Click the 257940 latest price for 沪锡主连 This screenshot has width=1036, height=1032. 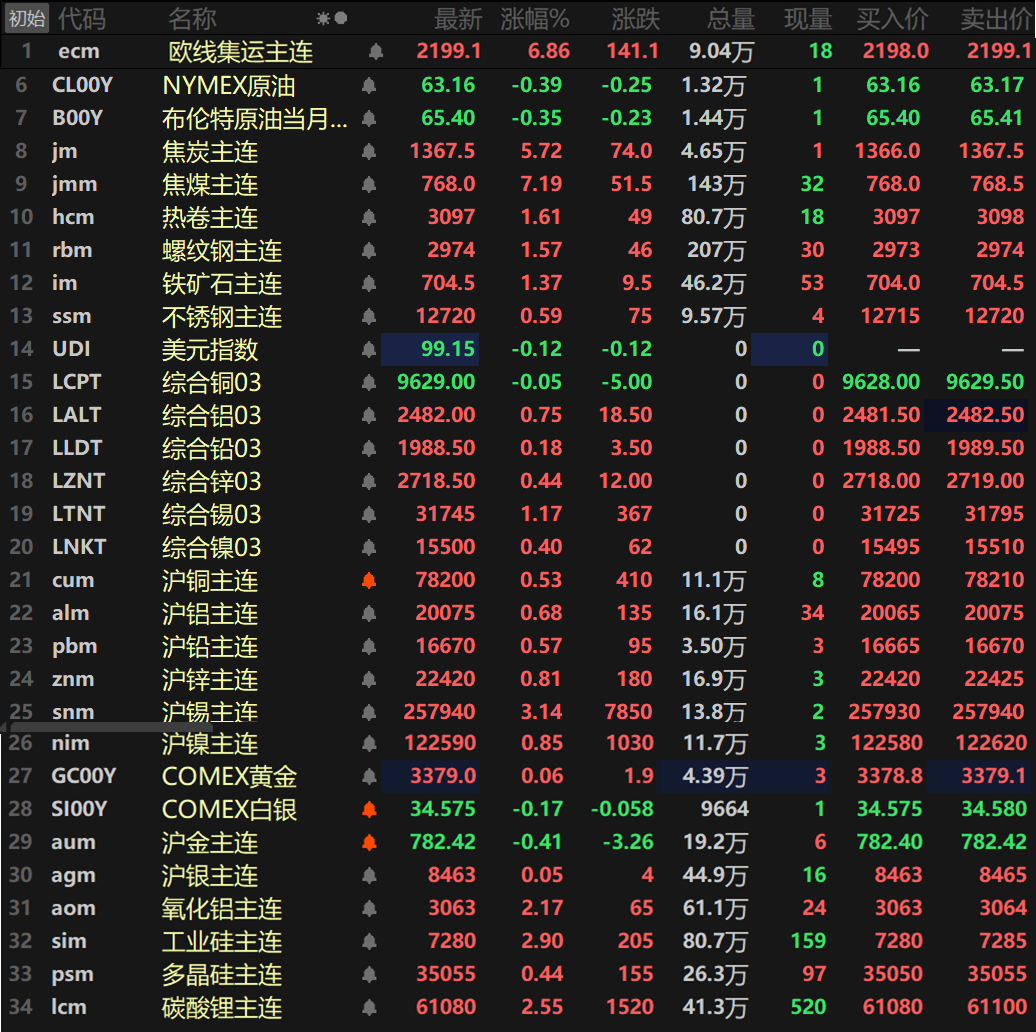click(x=439, y=712)
